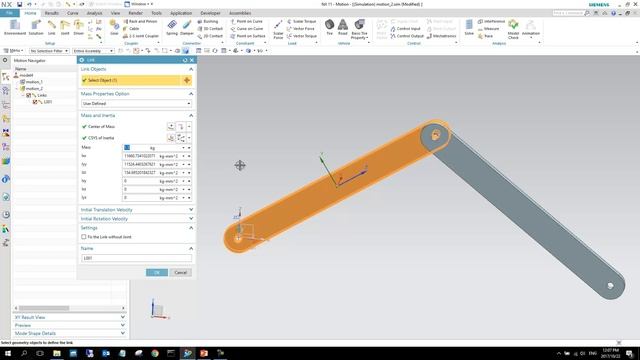The width and height of the screenshot is (640, 360).
Task: Open the Entire Assembly scope dropdown
Action: tap(93, 51)
